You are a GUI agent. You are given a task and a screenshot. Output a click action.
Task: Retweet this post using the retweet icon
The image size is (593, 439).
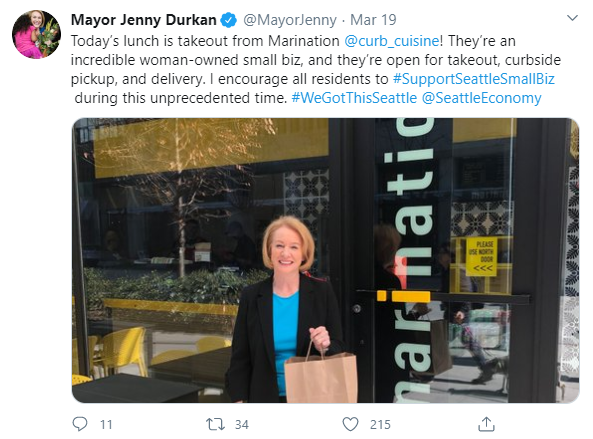tap(215, 424)
